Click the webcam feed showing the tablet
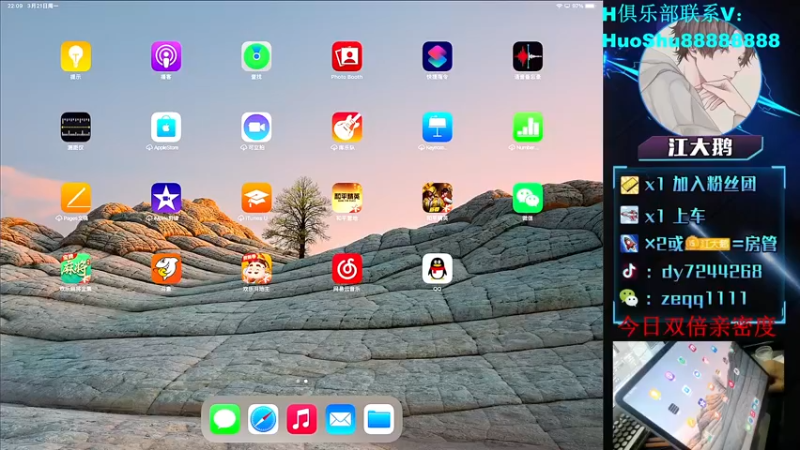Screen dimensions: 800x450 [698, 395]
